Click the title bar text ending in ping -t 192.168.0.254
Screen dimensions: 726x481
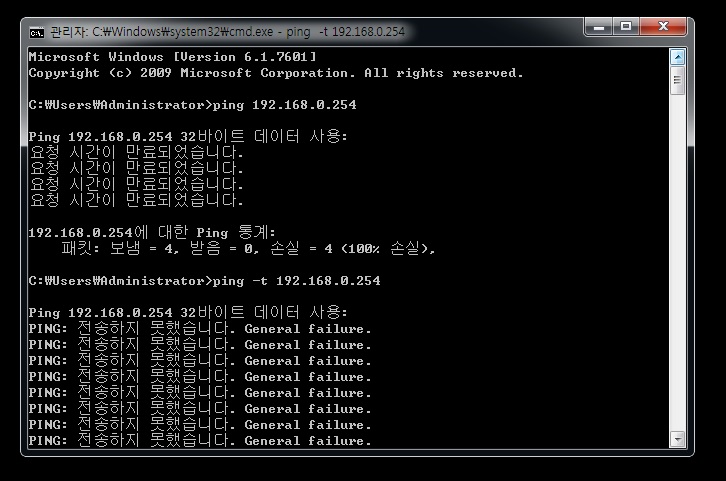227,32
